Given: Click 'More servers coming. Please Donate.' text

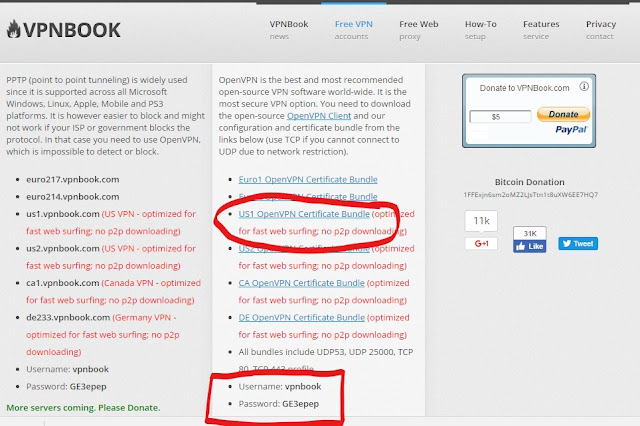Looking at the screenshot, I should (83, 408).
